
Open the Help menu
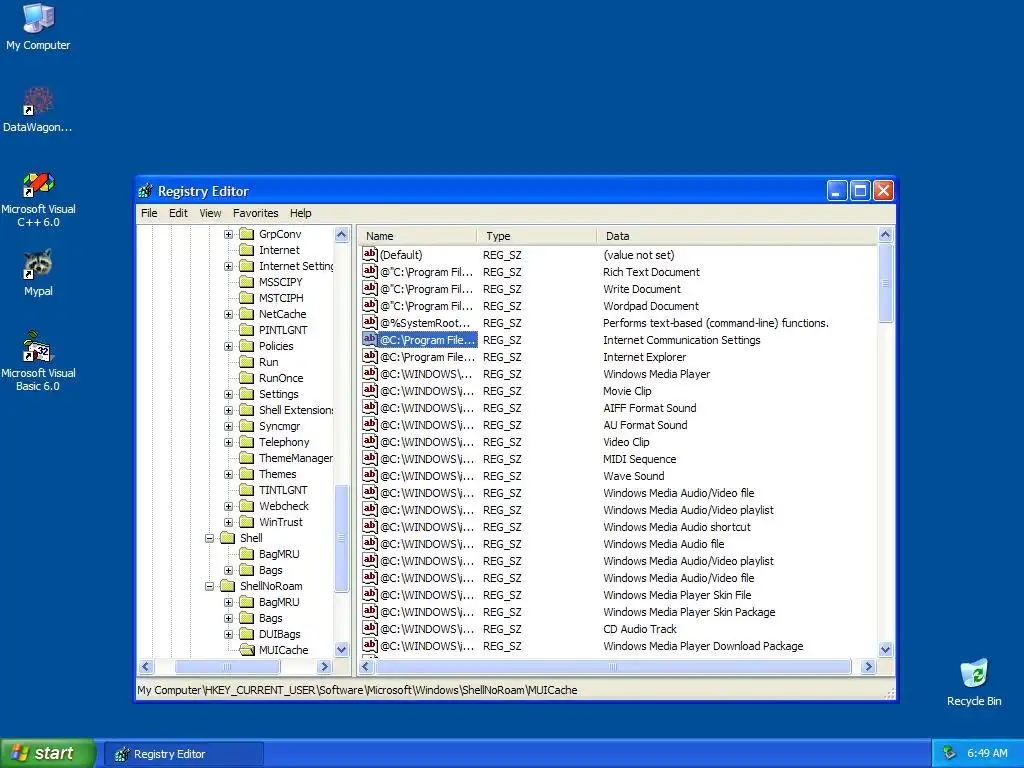(x=300, y=213)
